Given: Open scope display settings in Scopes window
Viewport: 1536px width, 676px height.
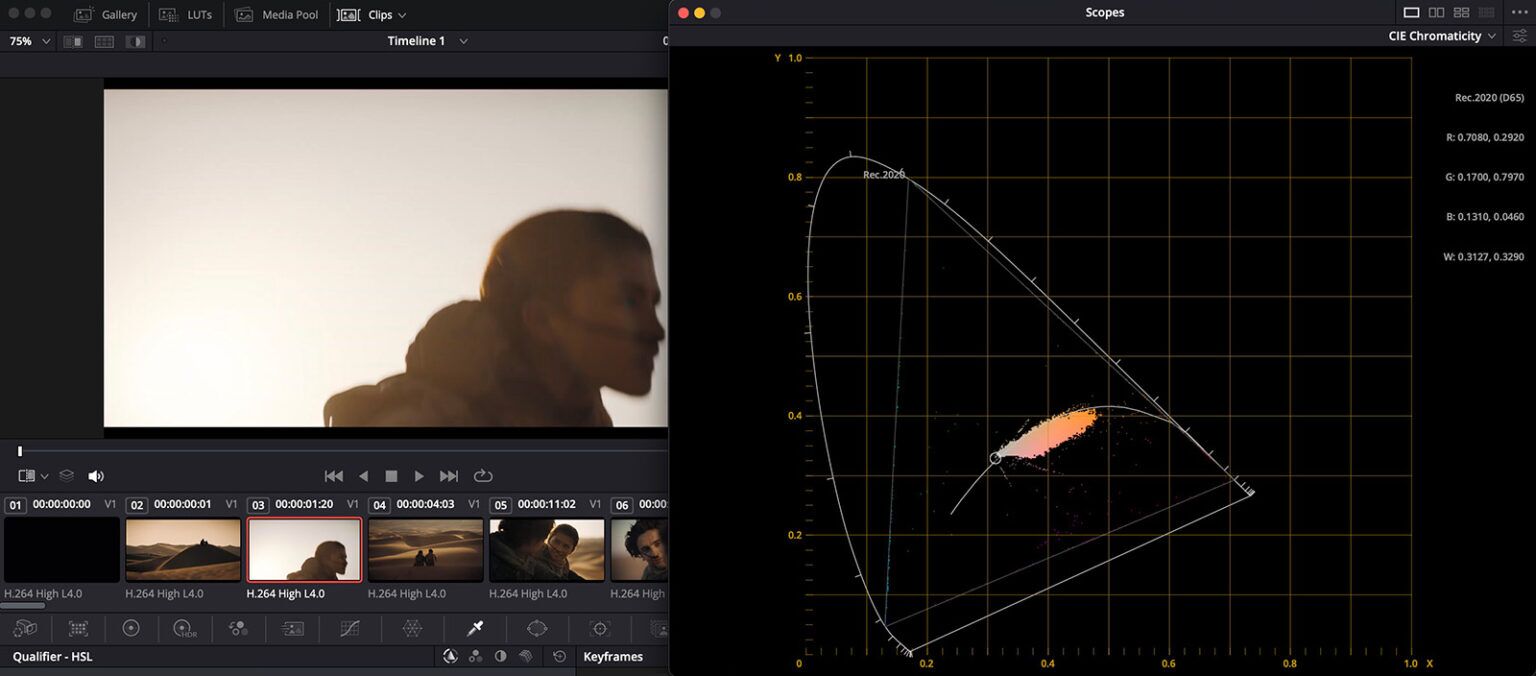Looking at the screenshot, I should (1519, 35).
